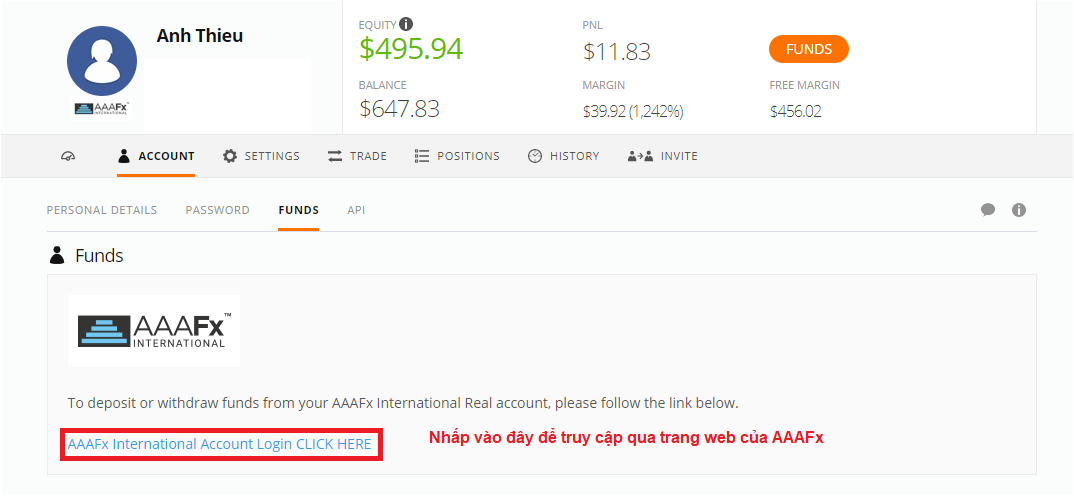The width and height of the screenshot is (1074, 496).
Task: Click the info icon beside Equity
Action: (406, 24)
